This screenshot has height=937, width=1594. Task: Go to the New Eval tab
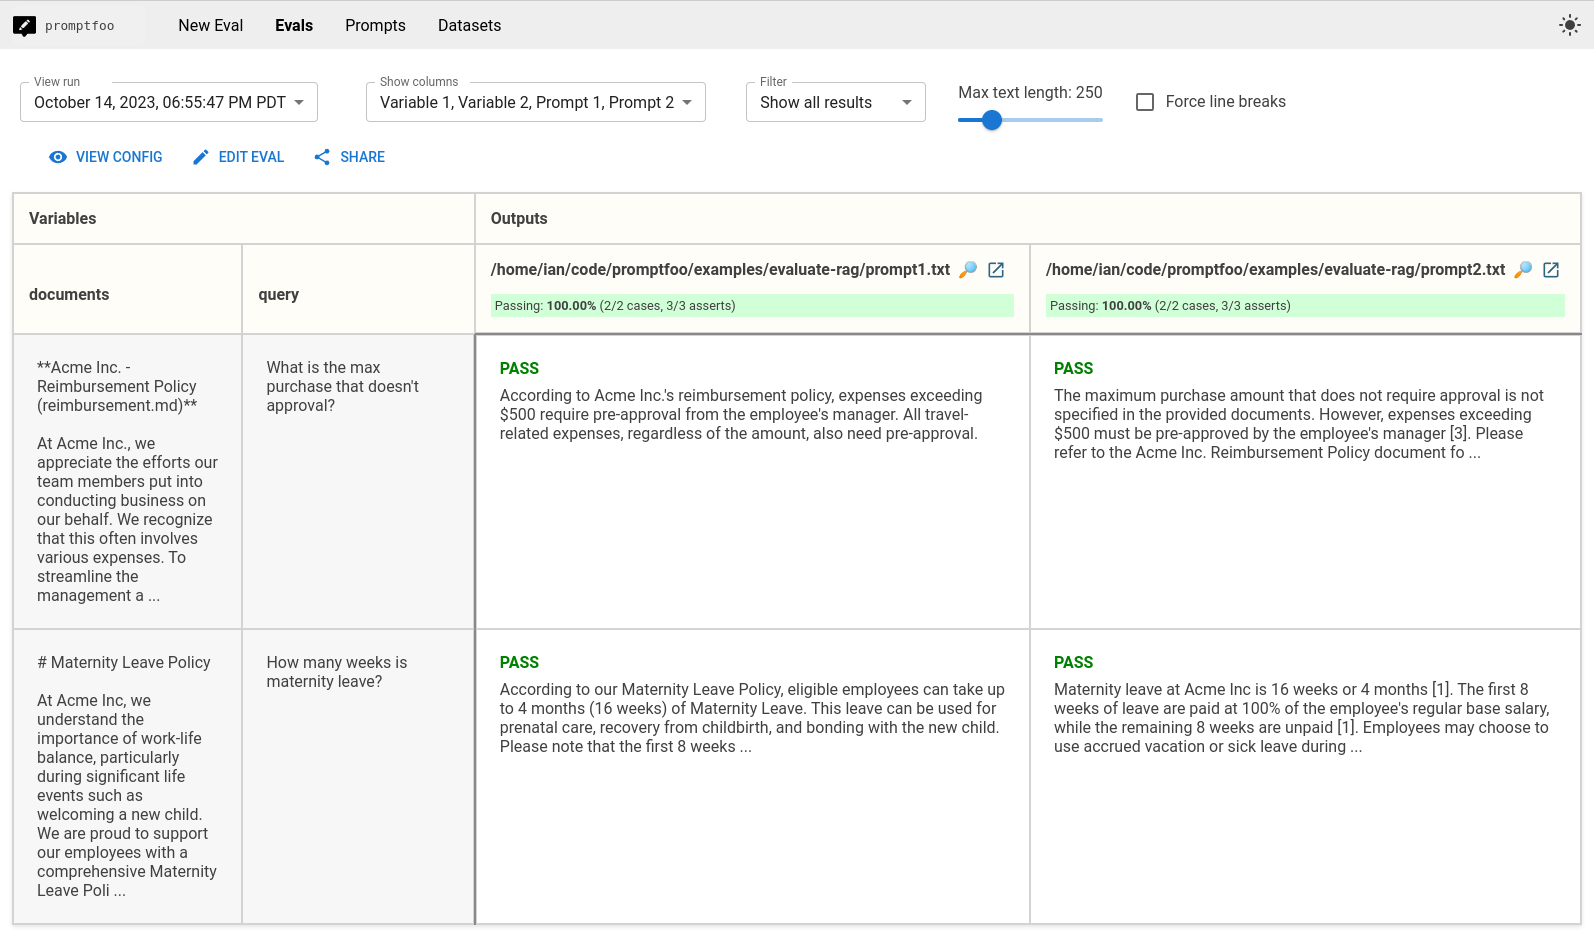click(210, 26)
